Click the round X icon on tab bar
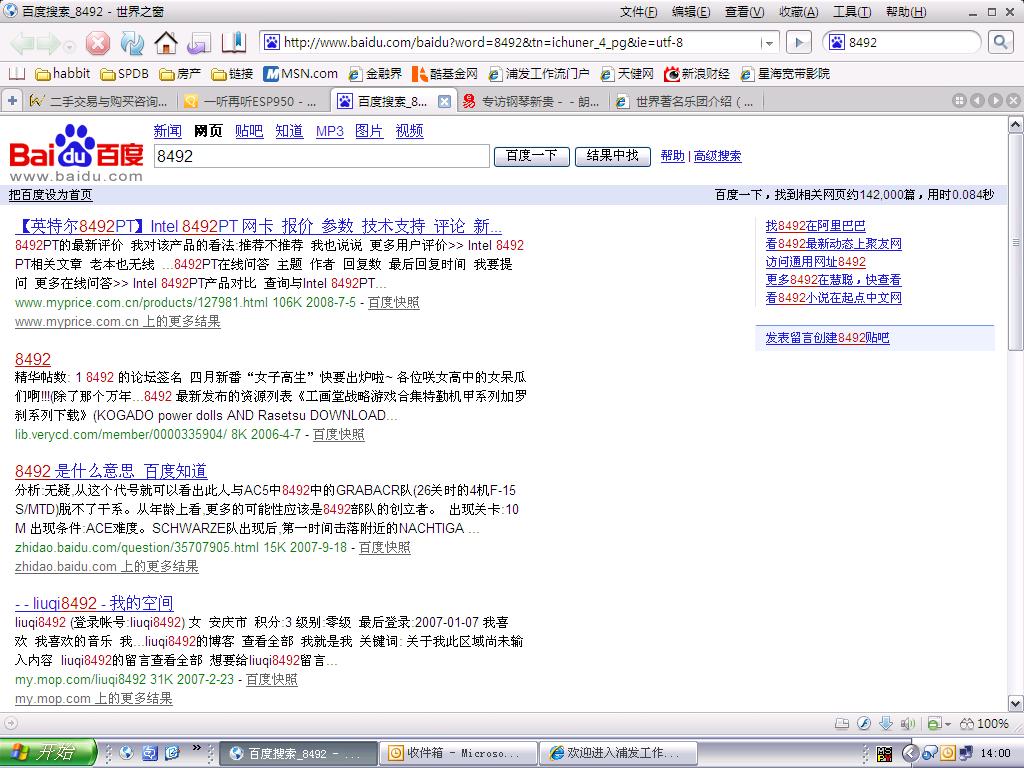The image size is (1024, 768). tap(1013, 101)
